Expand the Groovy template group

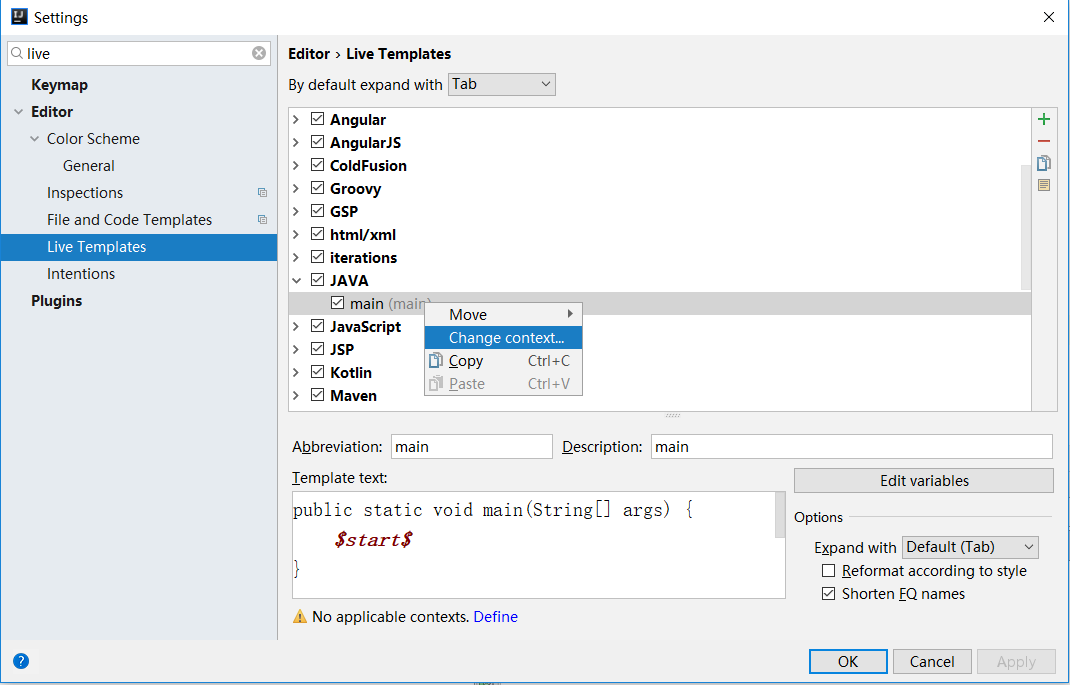[296, 189]
